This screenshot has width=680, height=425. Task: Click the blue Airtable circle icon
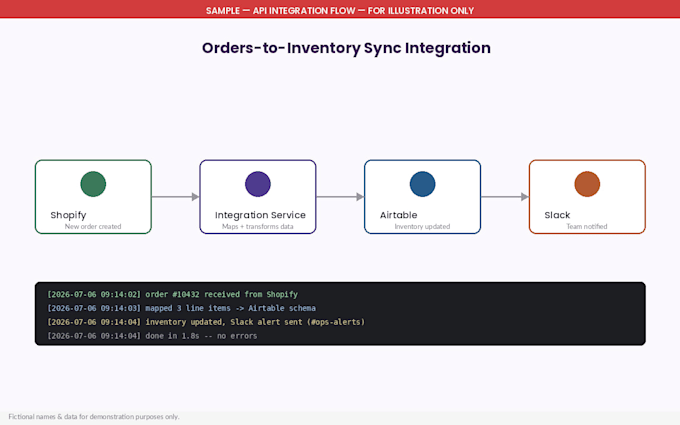422,184
